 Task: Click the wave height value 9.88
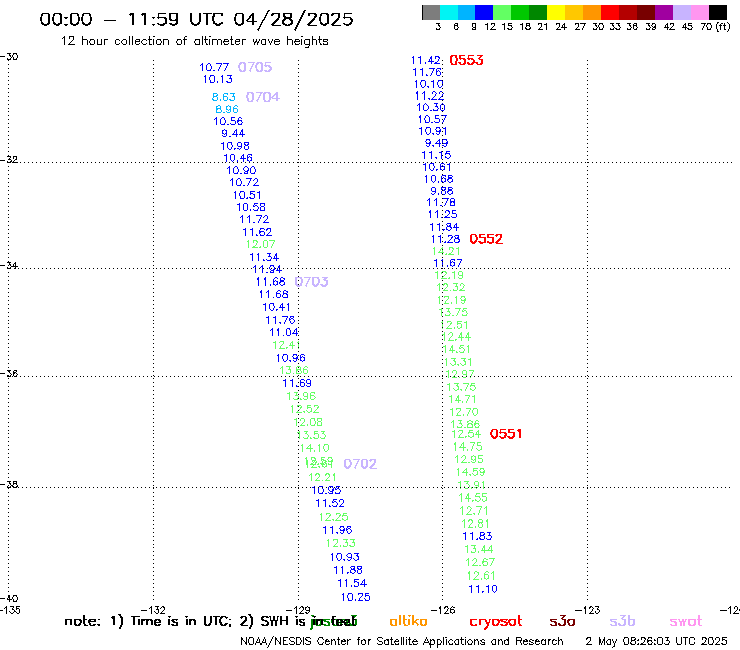442,191
